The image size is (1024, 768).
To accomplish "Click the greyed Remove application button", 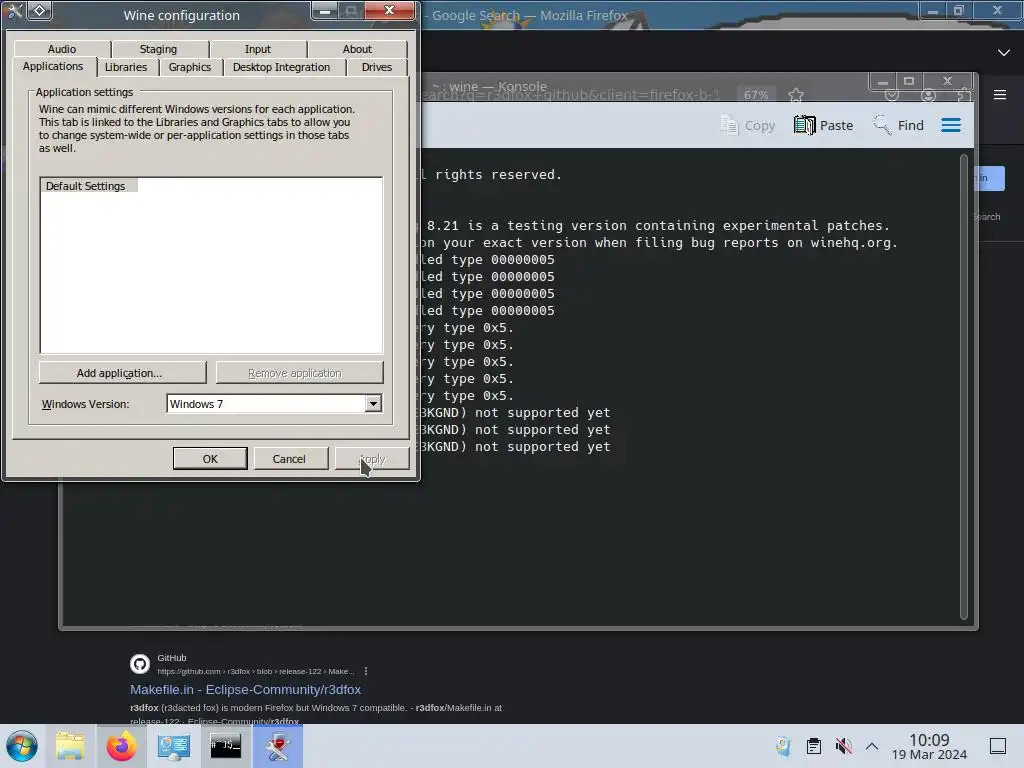I will point(299,373).
